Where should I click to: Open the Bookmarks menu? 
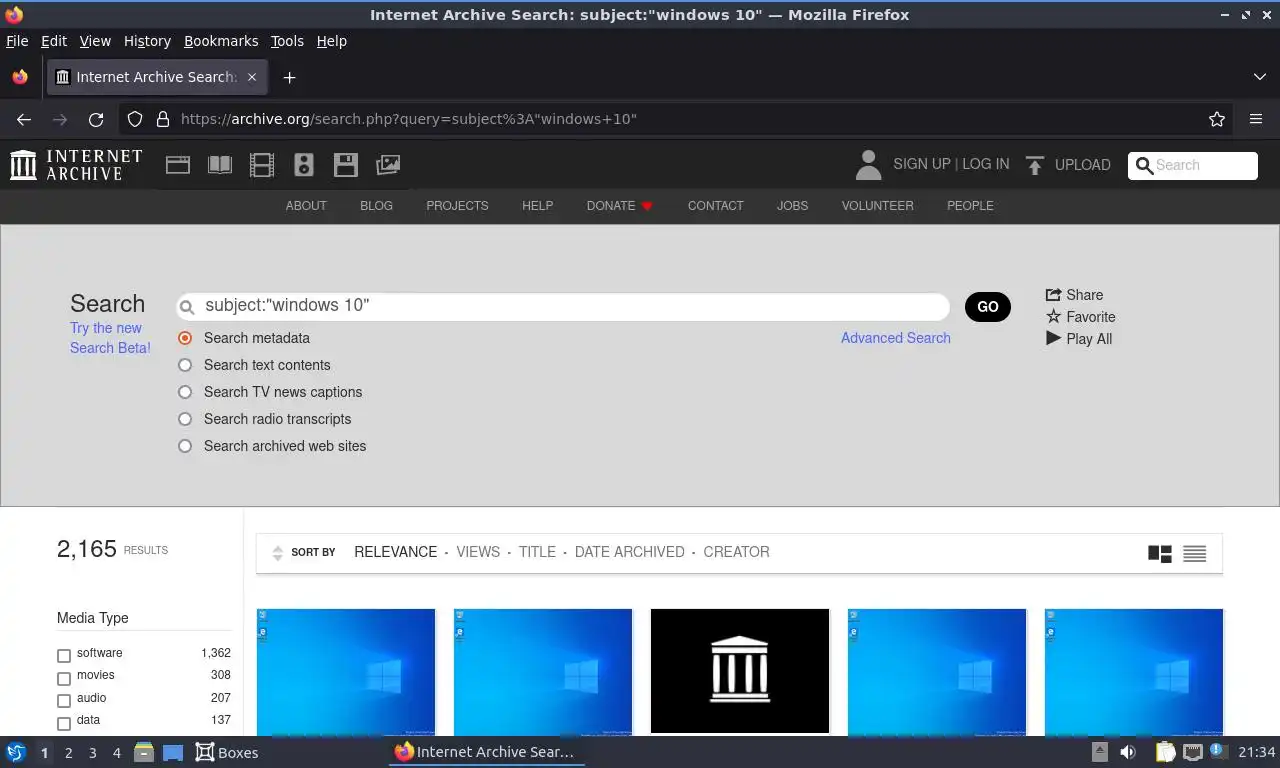tap(221, 41)
